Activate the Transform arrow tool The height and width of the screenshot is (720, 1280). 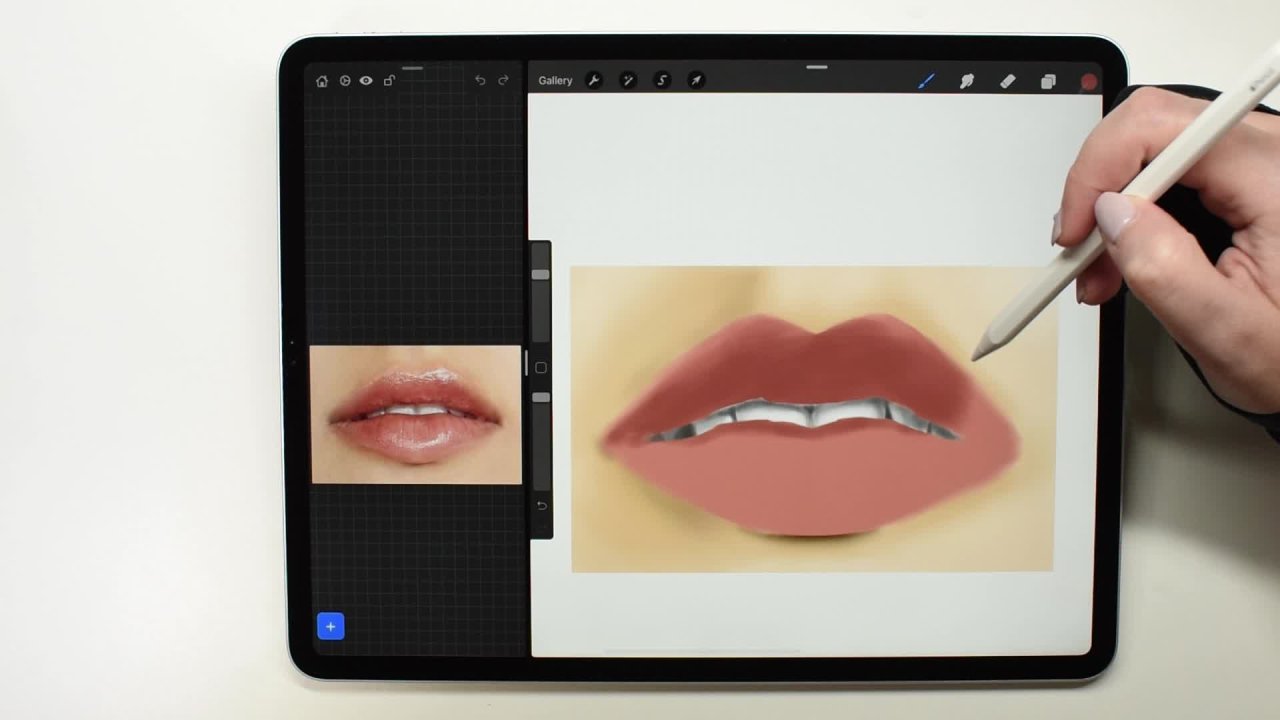click(x=696, y=81)
